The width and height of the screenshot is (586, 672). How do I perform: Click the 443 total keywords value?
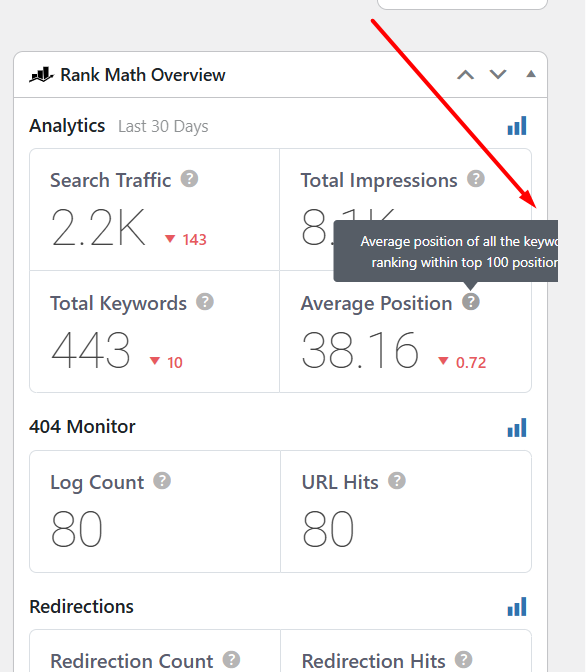click(90, 350)
